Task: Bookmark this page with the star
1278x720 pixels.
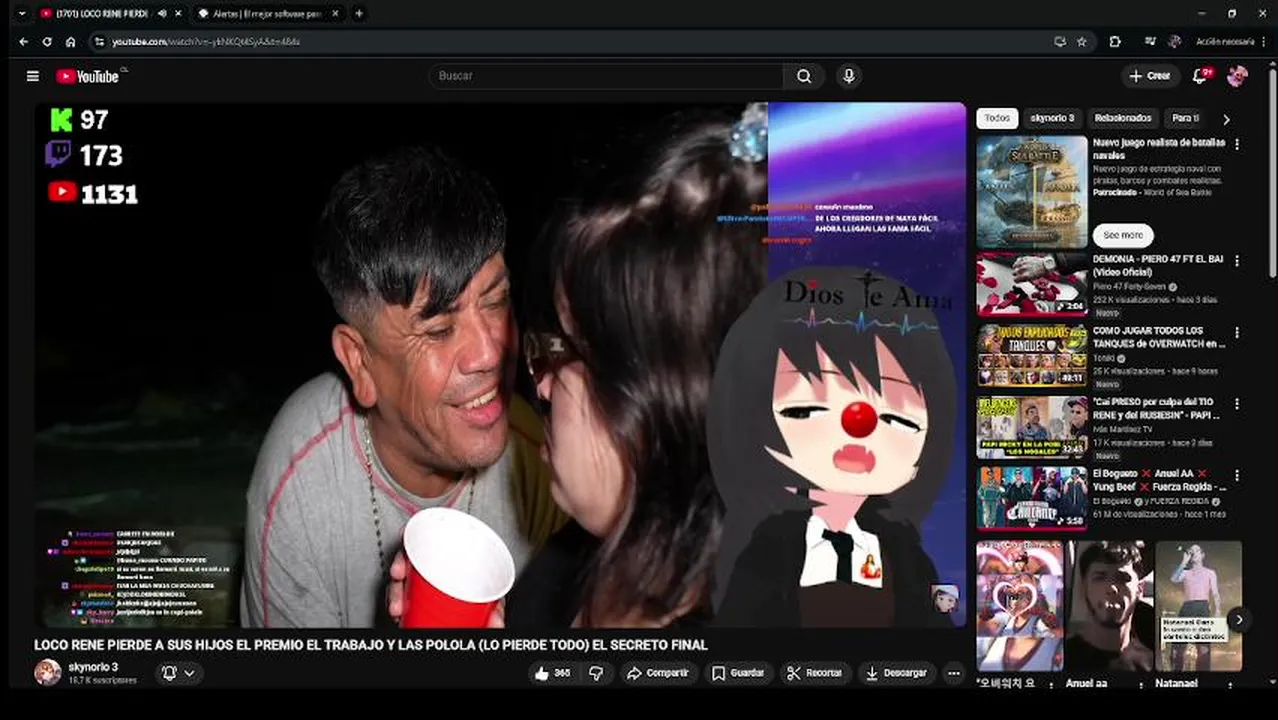Action: (1081, 42)
